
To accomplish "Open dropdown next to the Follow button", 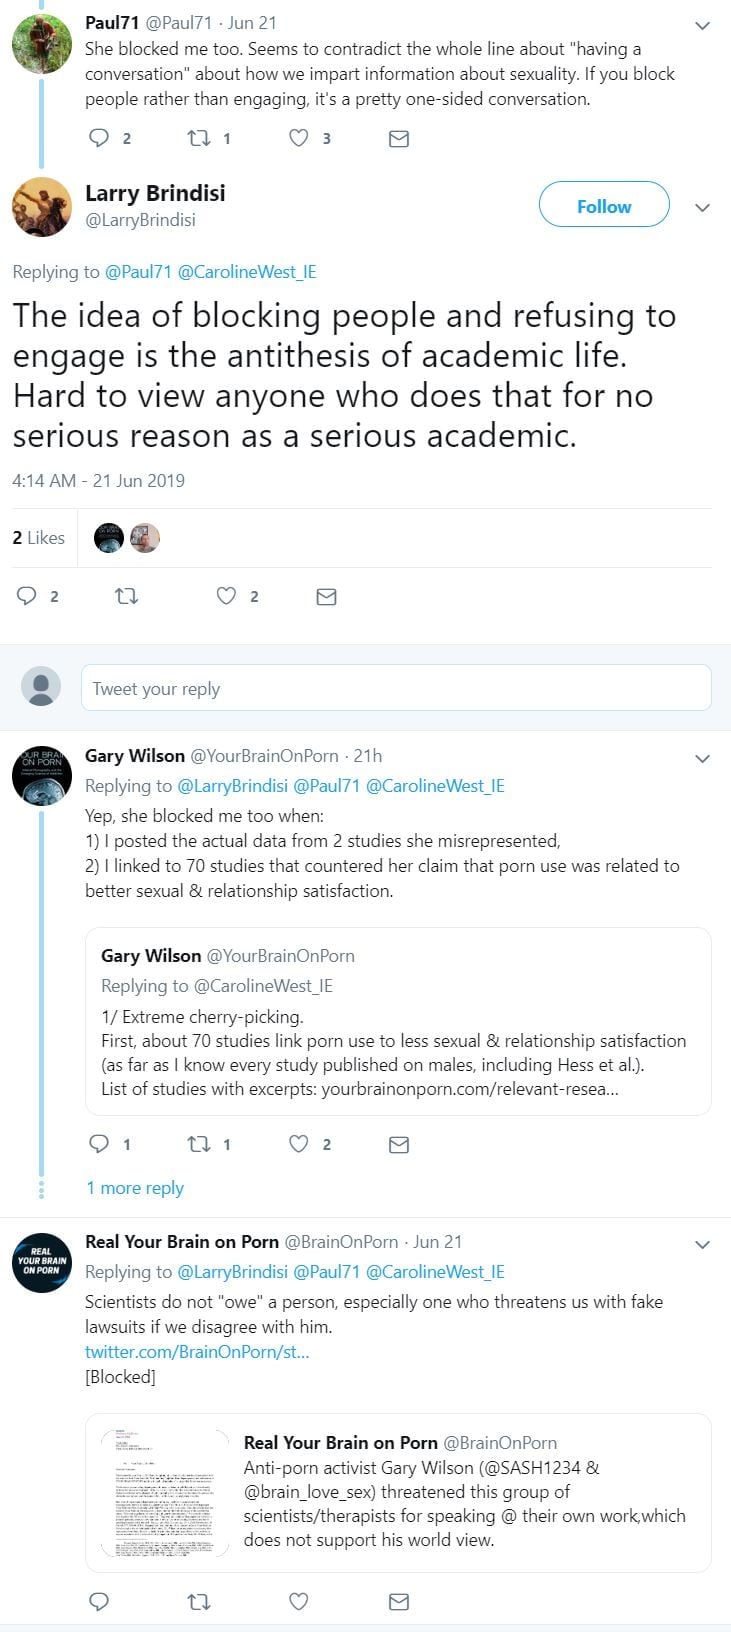I will point(702,207).
